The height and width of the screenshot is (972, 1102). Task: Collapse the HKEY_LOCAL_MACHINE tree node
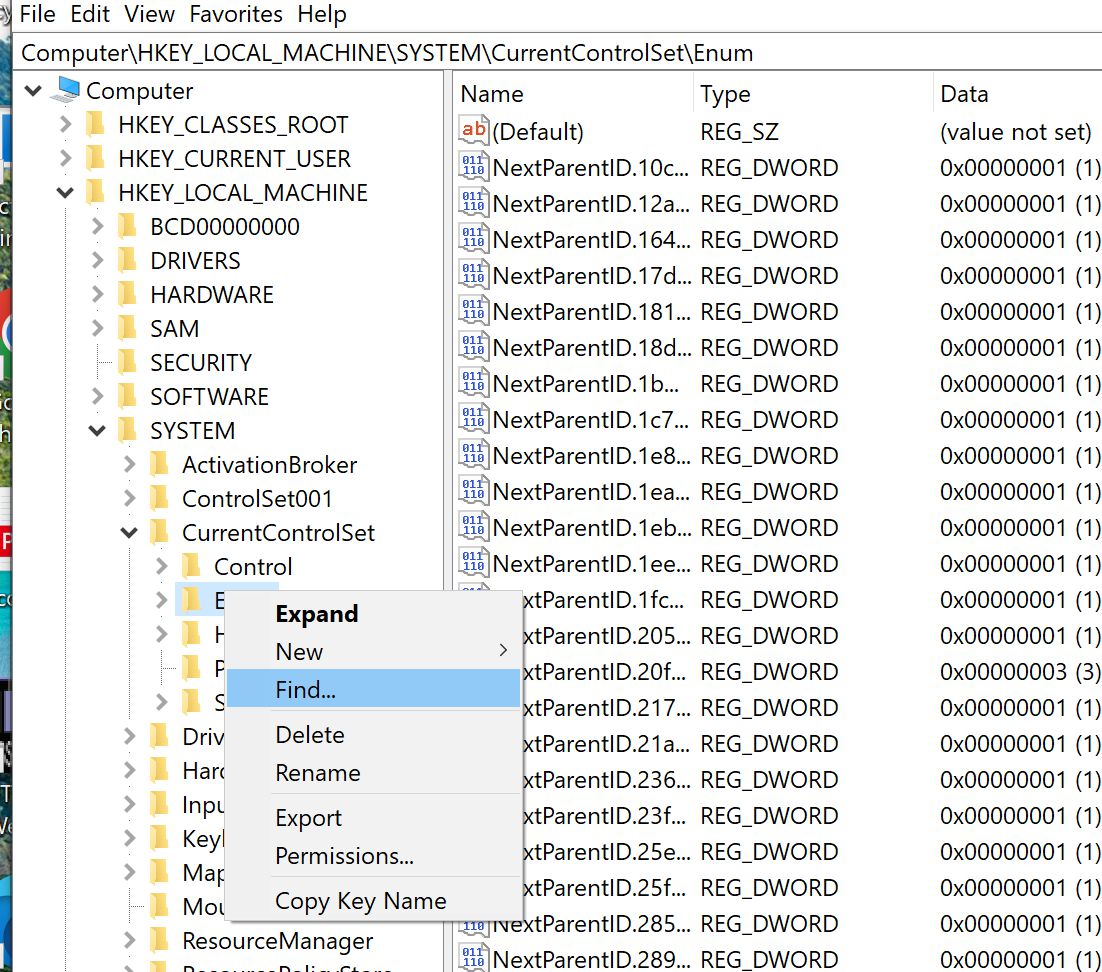(66, 193)
